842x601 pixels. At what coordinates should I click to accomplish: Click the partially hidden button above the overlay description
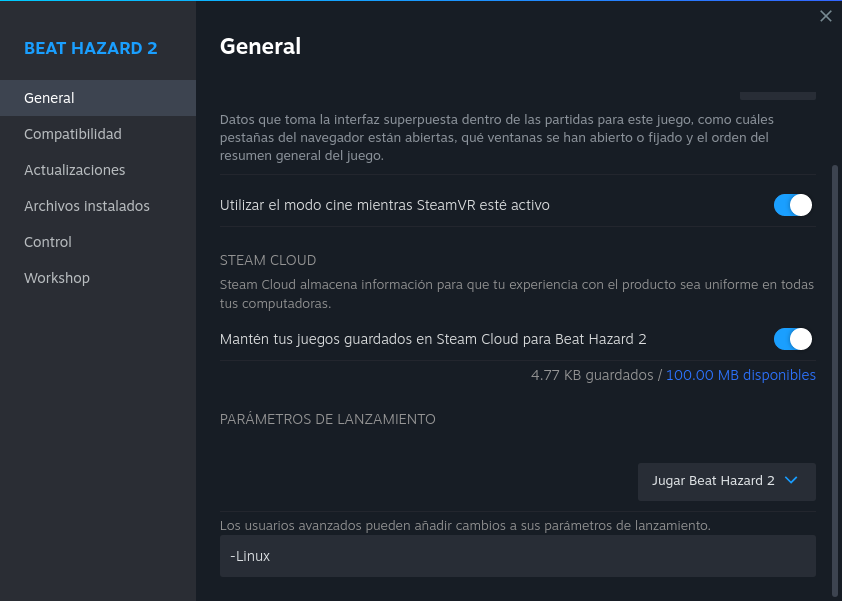click(777, 96)
